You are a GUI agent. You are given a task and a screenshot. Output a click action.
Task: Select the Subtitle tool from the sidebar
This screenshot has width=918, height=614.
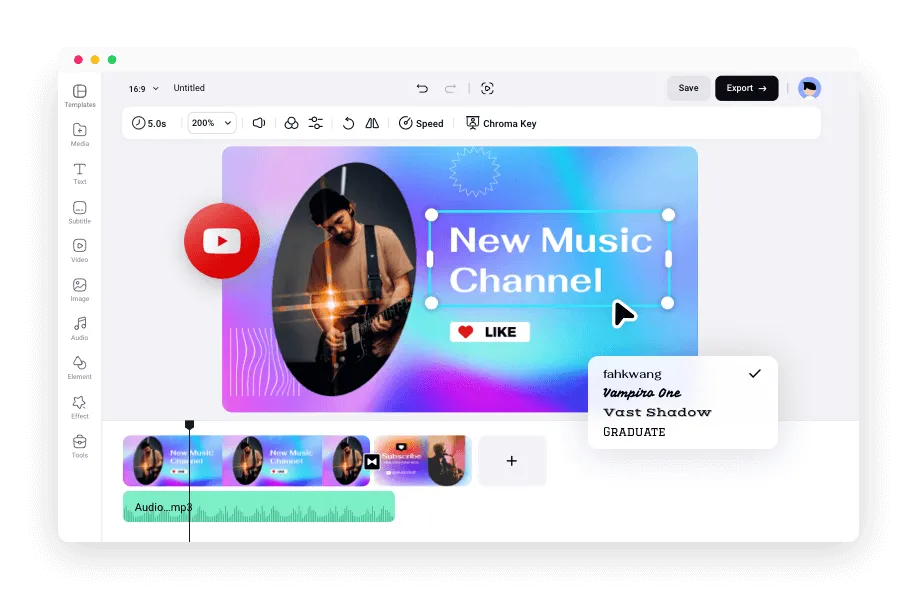point(79,212)
